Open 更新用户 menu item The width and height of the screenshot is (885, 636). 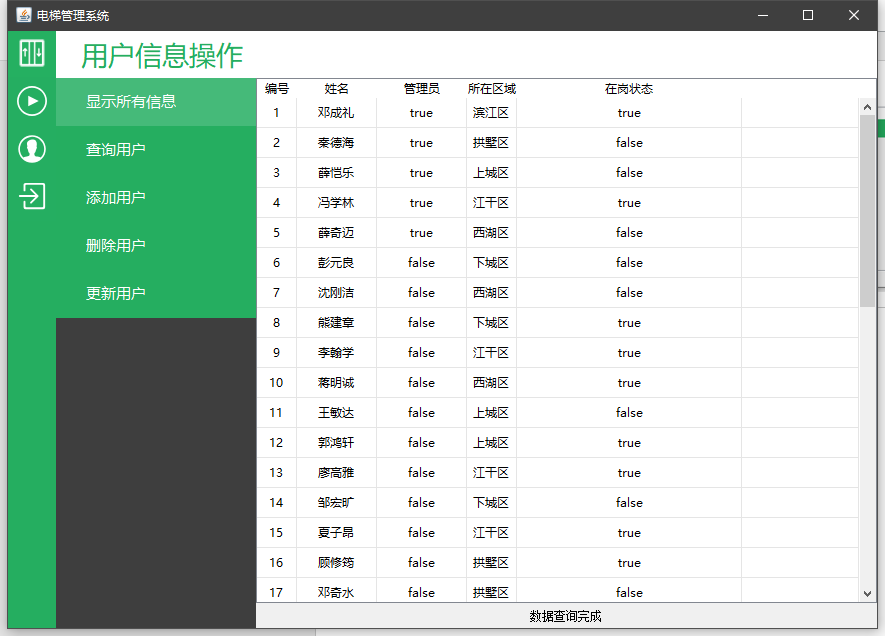(x=156, y=293)
